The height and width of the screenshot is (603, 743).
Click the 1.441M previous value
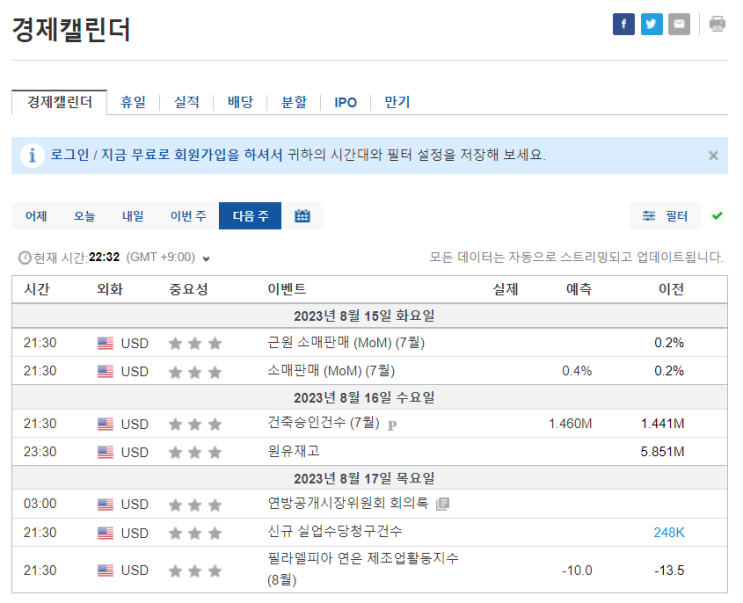click(x=662, y=423)
